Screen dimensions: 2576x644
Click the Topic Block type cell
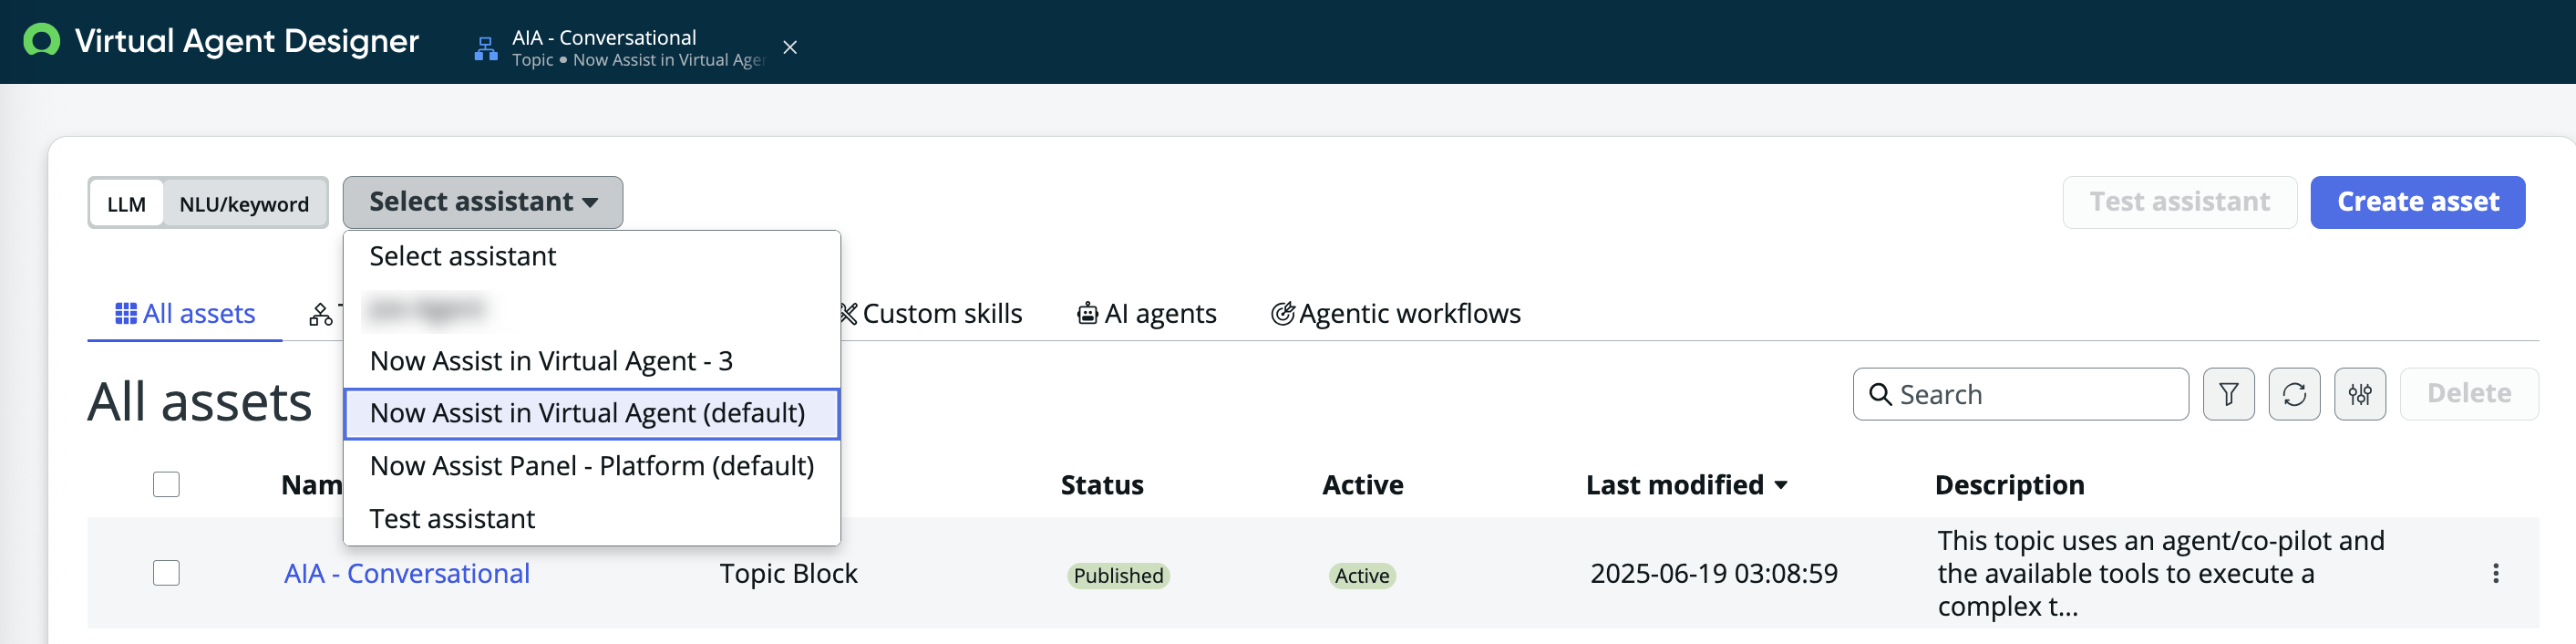[788, 574]
